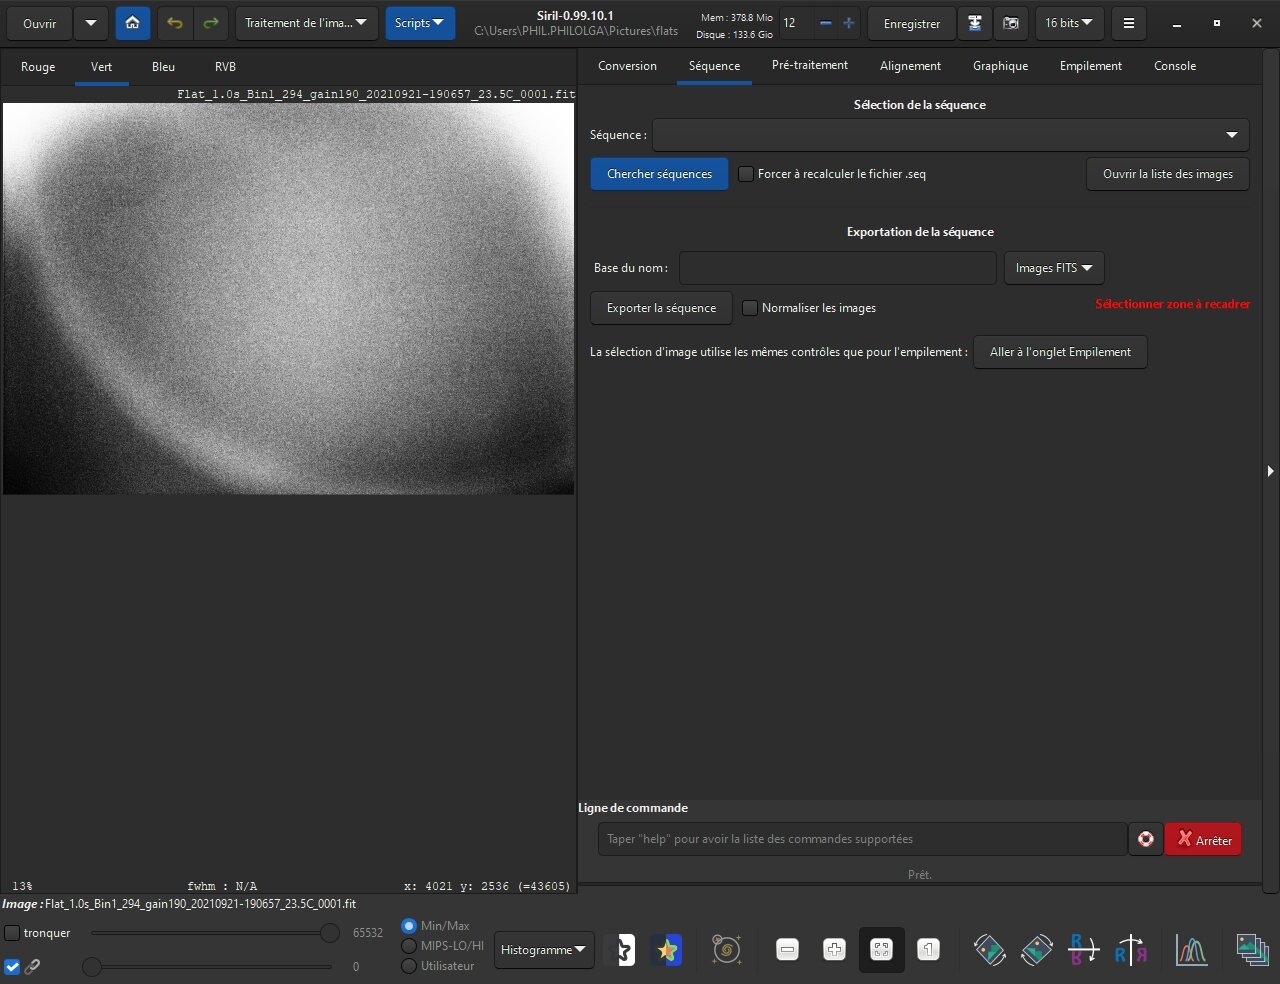Select the MIPS-LO/HI radio button
1280x984 pixels.
click(x=409, y=946)
